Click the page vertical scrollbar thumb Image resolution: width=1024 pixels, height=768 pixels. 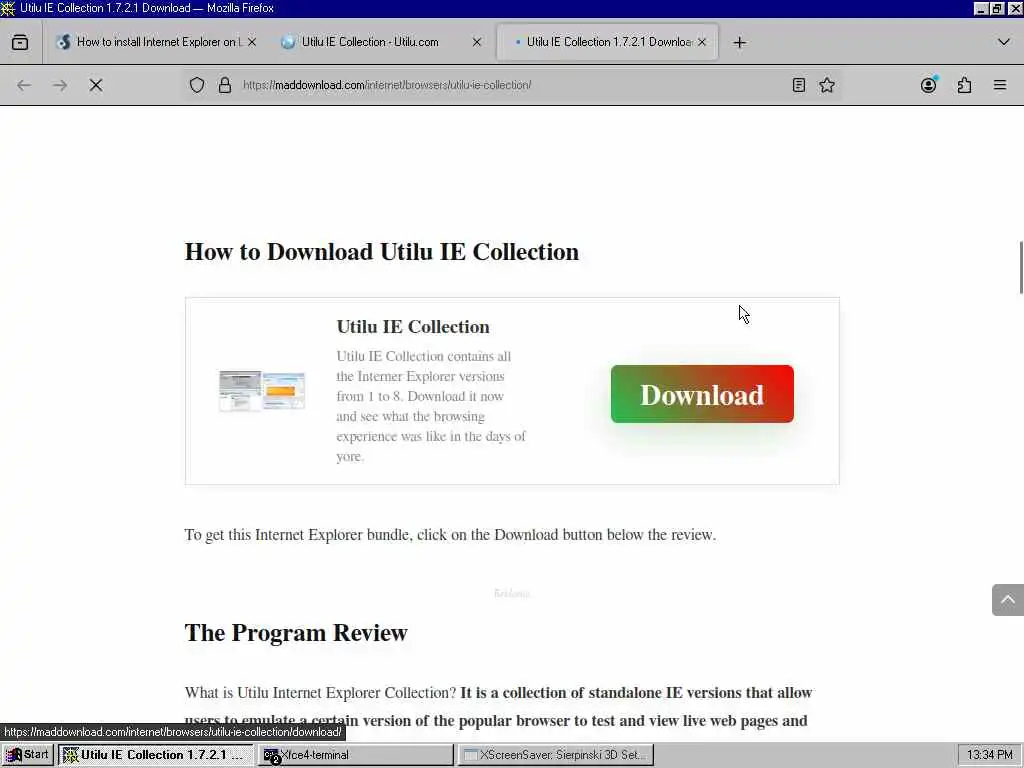pyautogui.click(x=1021, y=268)
